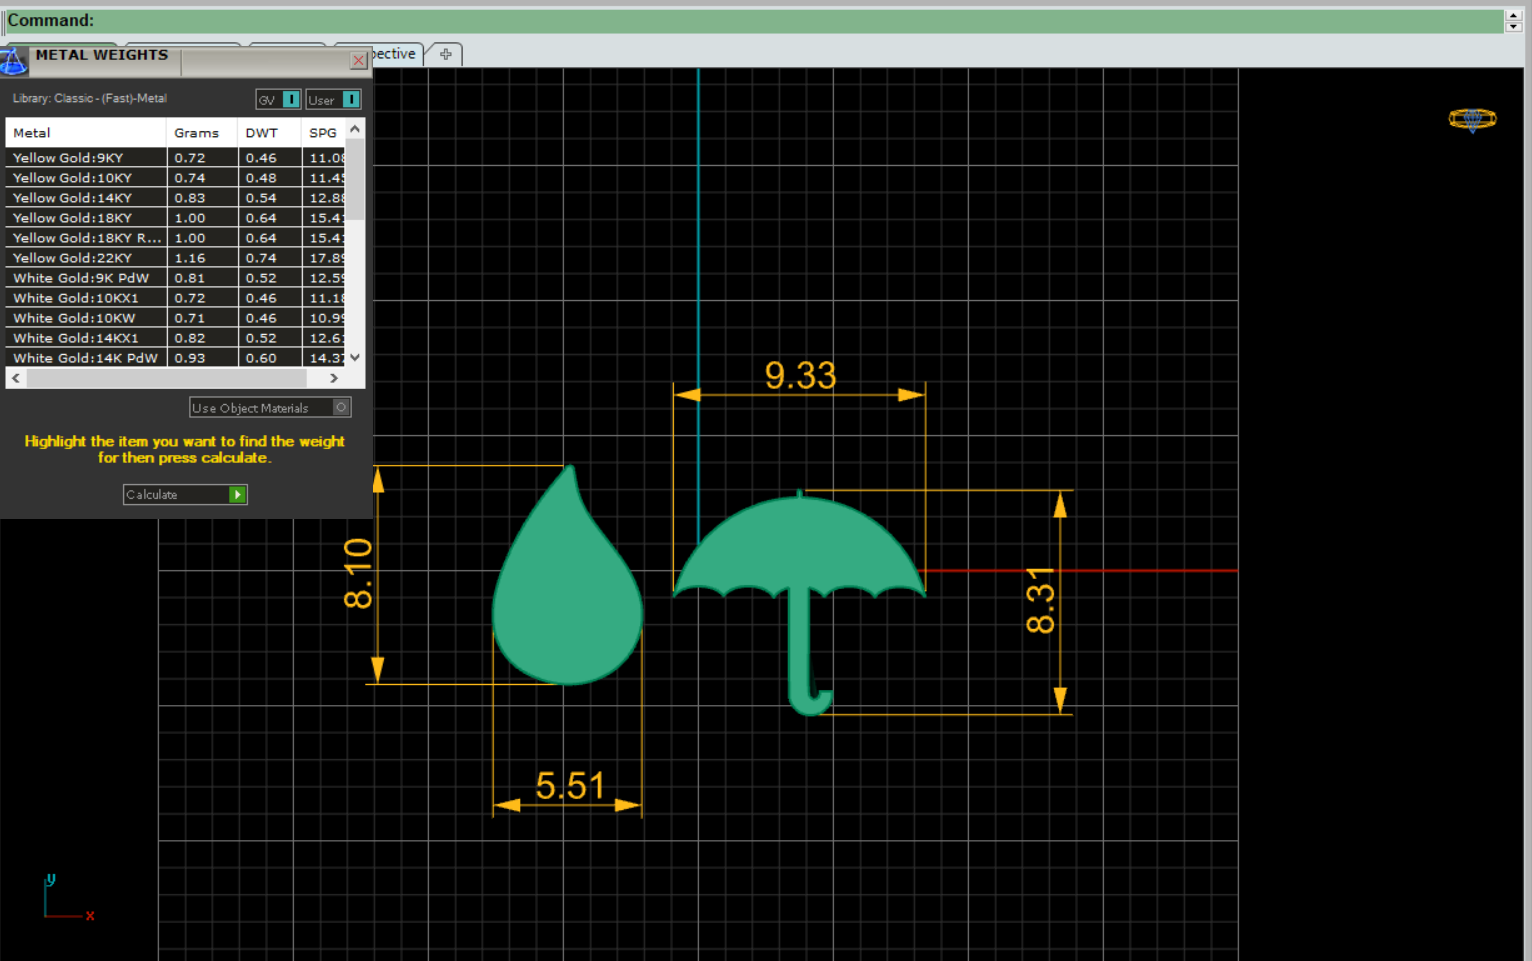This screenshot has height=961, width=1532.
Task: Click the green Calculate arrow icon
Action: click(237, 495)
